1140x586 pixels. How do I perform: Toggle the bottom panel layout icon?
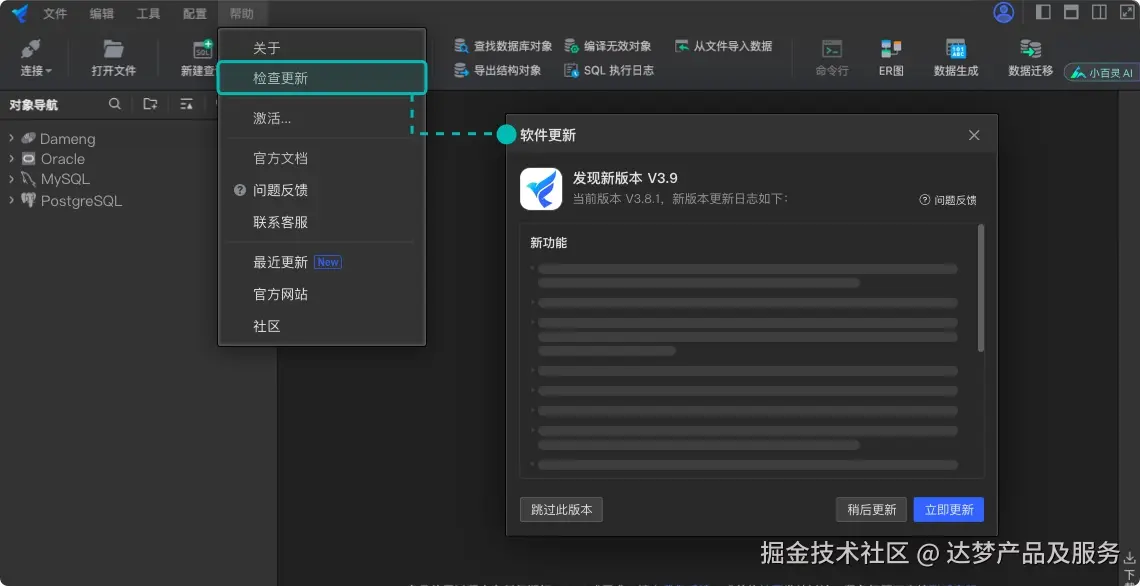point(1071,12)
